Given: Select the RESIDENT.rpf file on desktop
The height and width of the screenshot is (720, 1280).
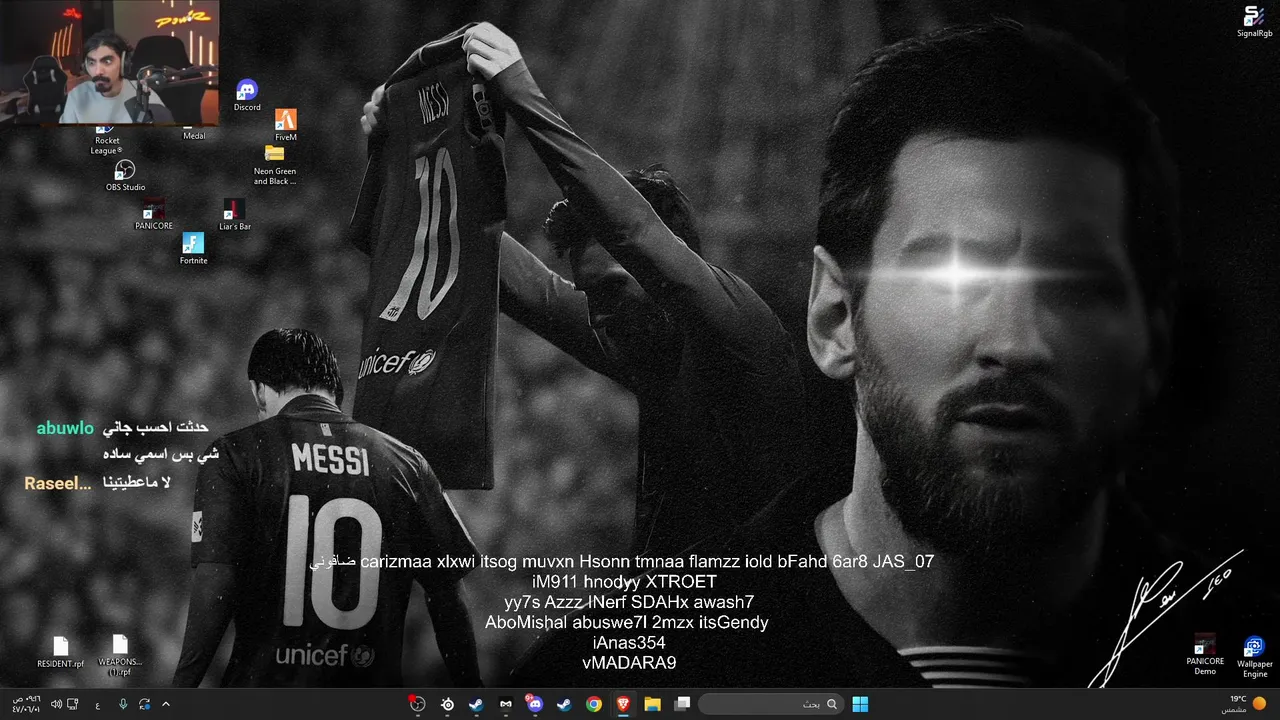Looking at the screenshot, I should [x=61, y=652].
